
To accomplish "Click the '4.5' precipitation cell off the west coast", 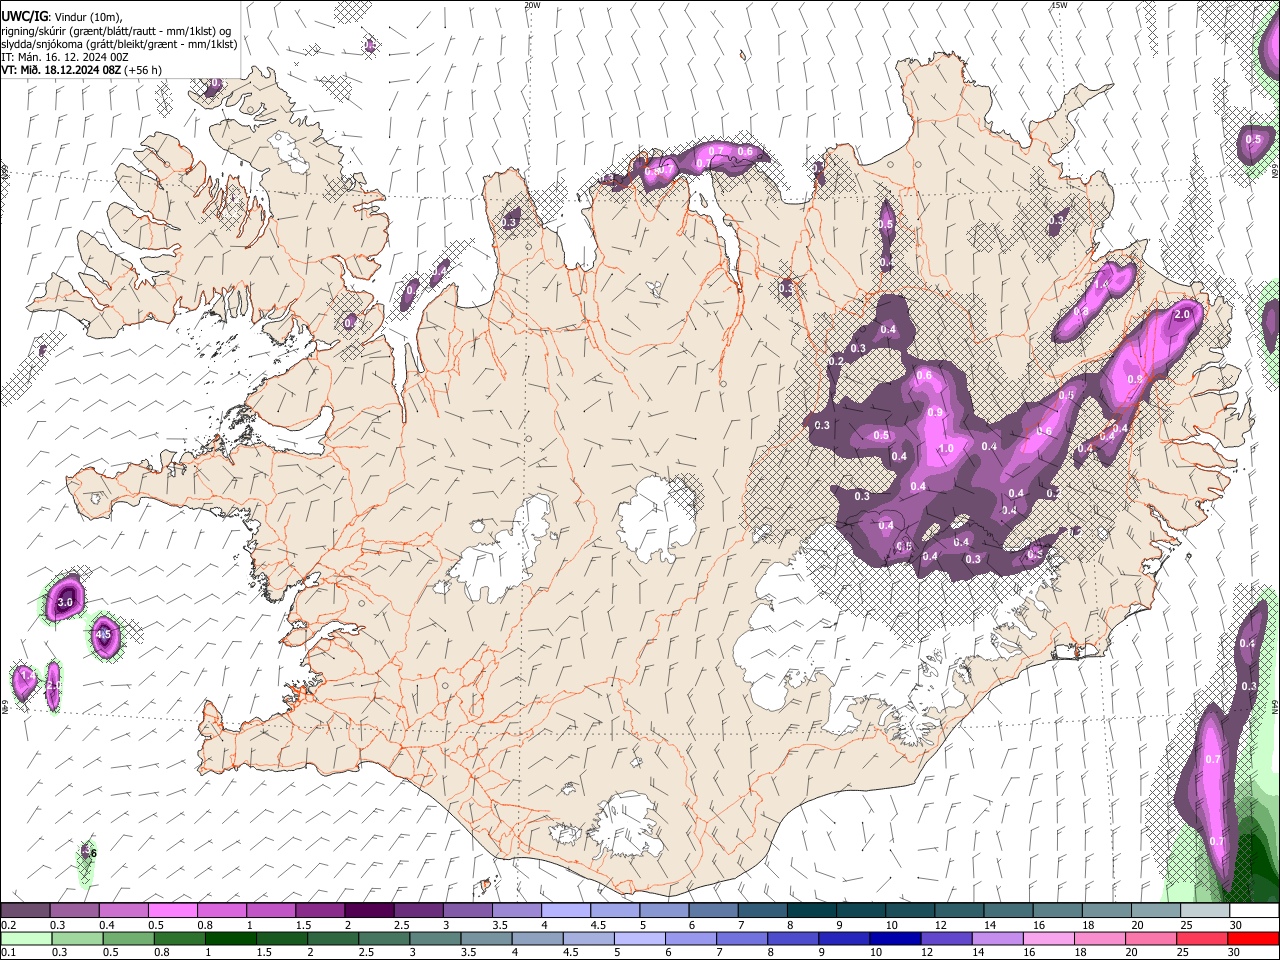I will [x=103, y=634].
